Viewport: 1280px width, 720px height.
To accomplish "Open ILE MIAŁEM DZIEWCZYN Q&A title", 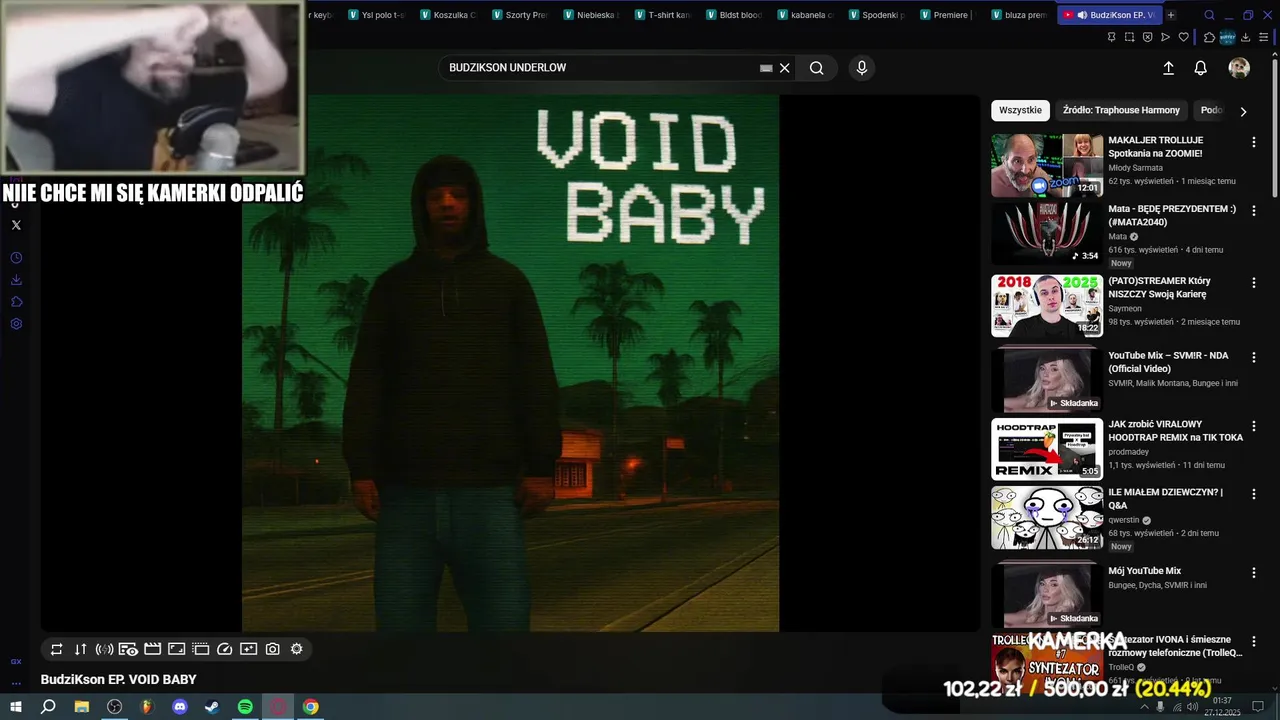I will 1165,499.
